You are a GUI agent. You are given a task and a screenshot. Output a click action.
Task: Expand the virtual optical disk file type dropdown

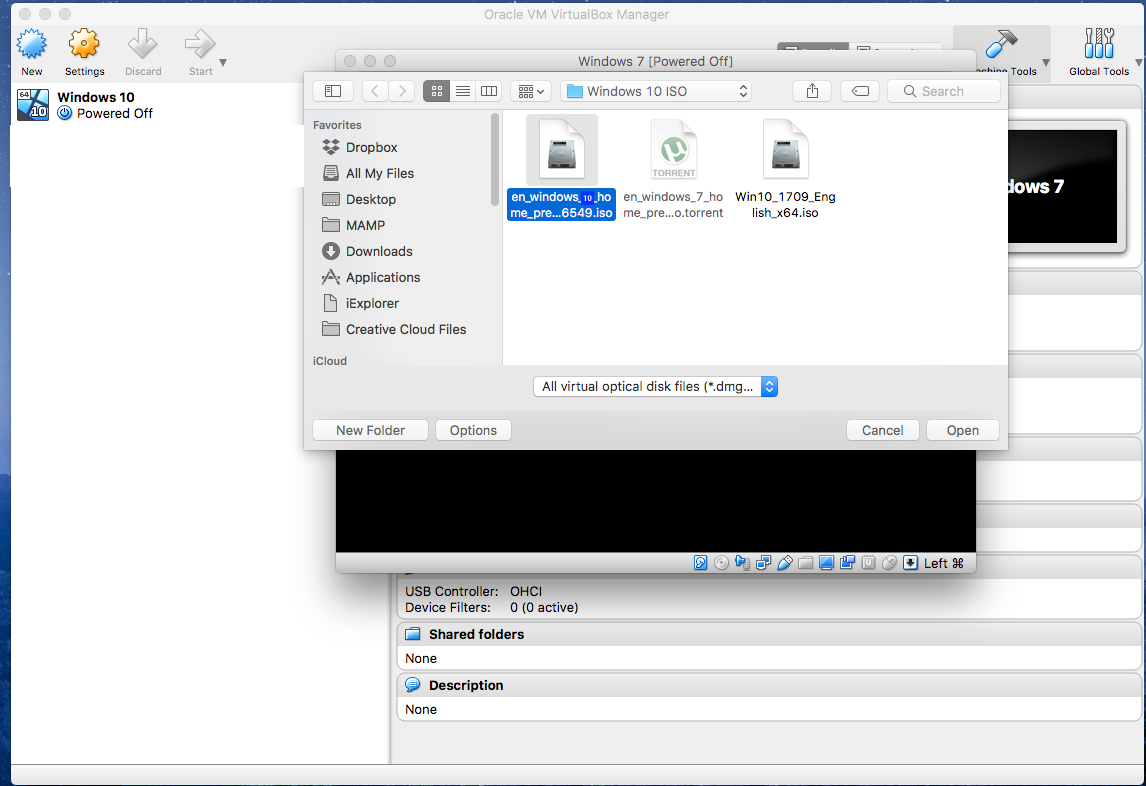[x=656, y=387]
